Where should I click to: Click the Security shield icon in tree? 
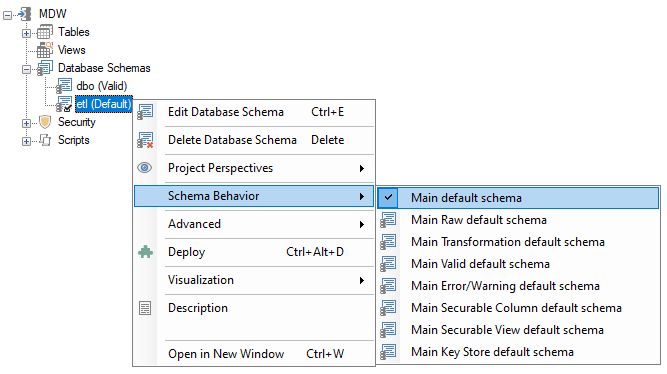click(45, 122)
